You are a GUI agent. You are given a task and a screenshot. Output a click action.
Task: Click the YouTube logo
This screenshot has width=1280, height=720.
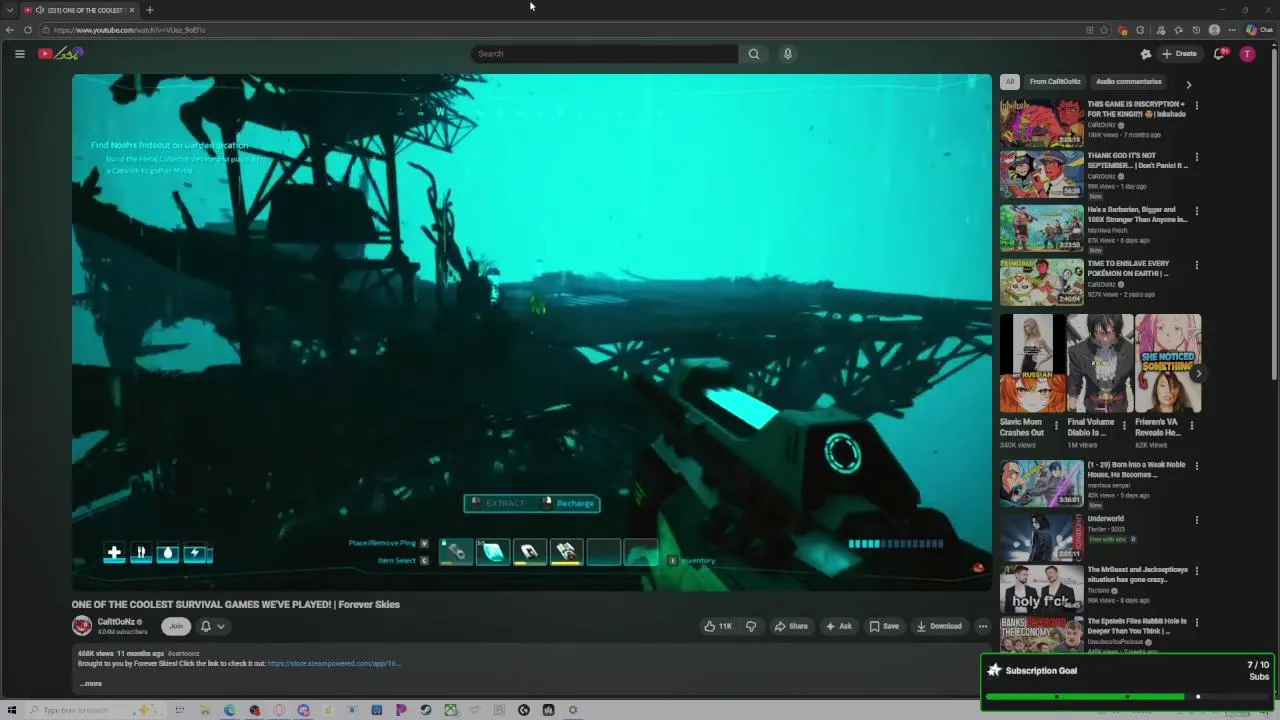pos(60,53)
